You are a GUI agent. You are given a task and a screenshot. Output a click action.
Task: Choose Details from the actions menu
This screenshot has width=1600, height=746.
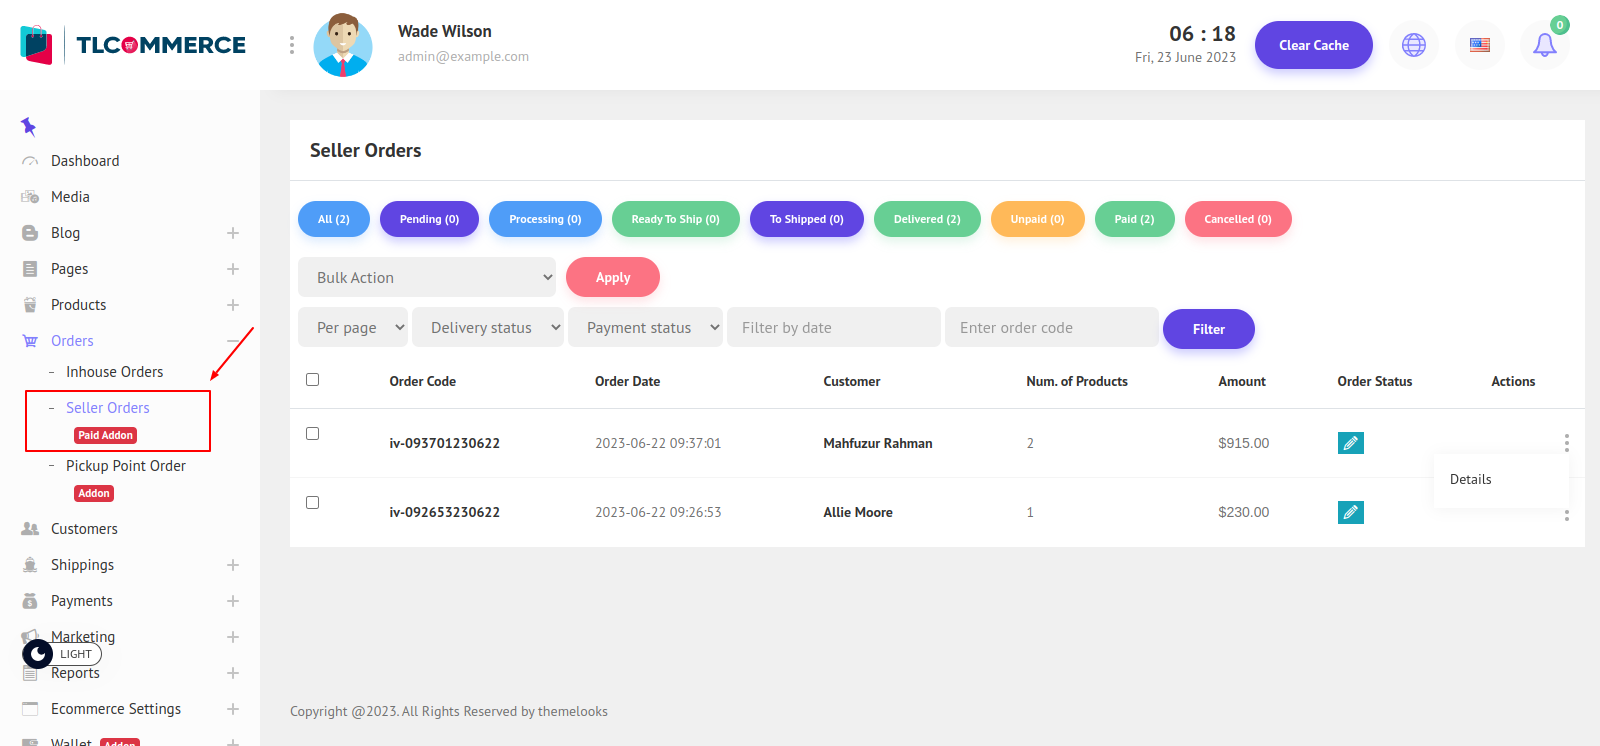(x=1470, y=480)
